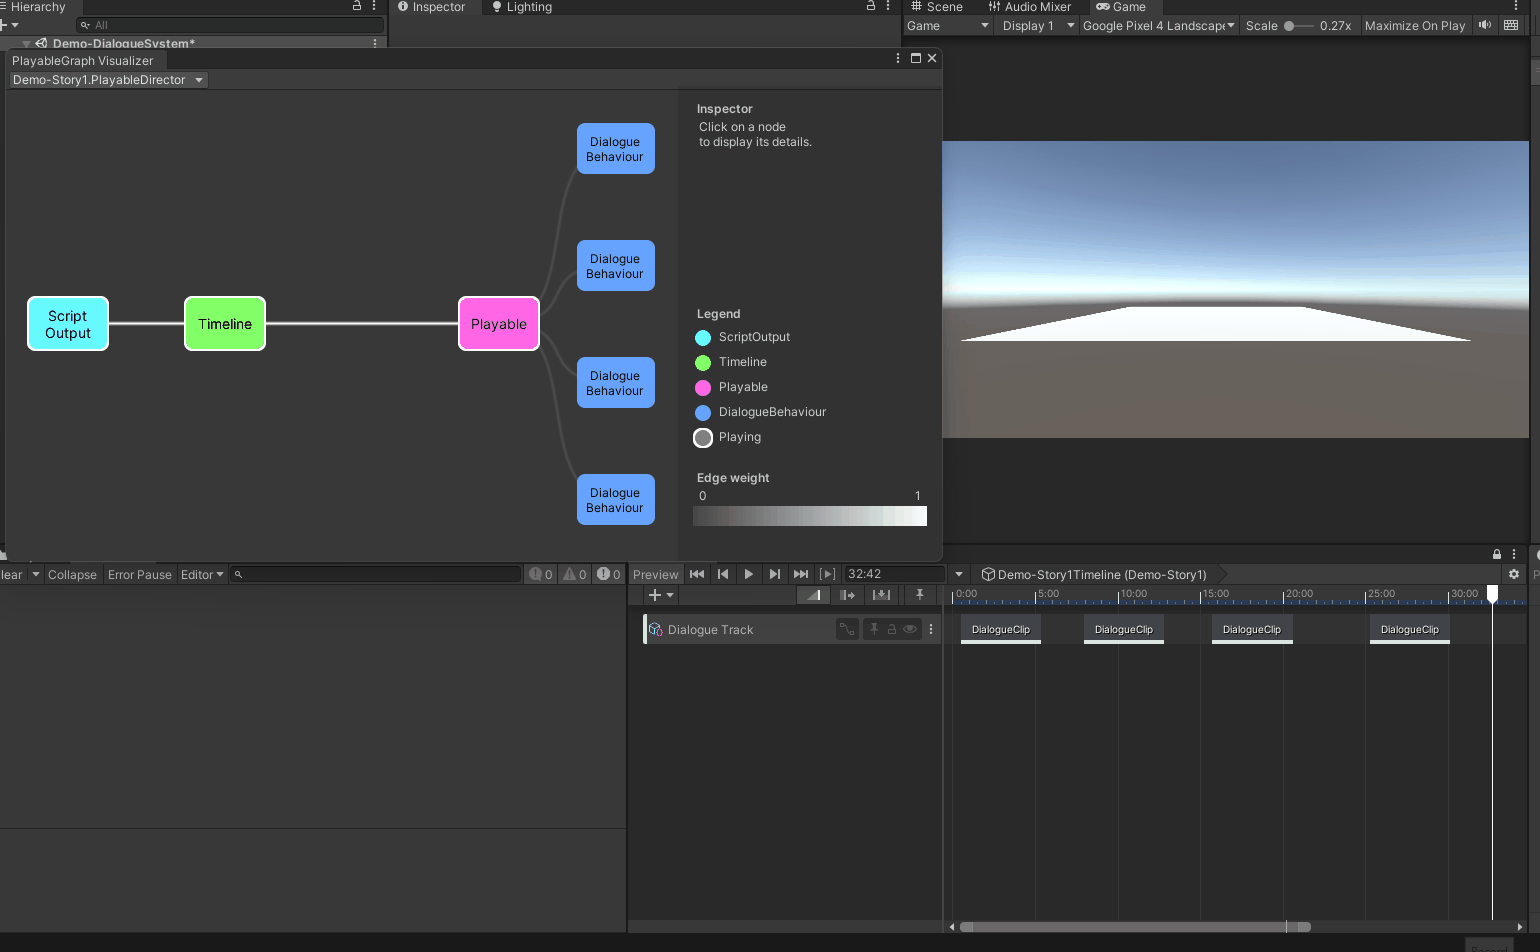Select the pink Playable graph node

[x=498, y=324]
